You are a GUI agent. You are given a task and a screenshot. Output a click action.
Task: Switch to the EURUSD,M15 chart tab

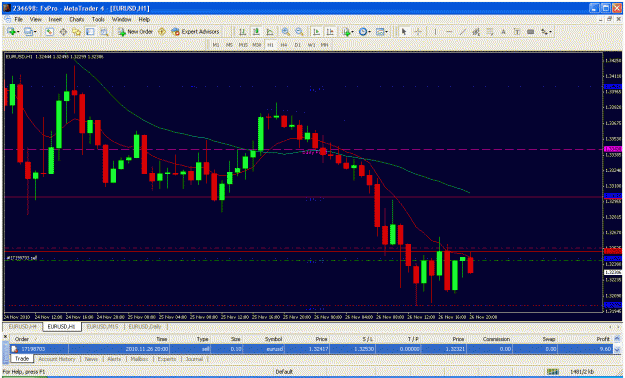(x=102, y=327)
